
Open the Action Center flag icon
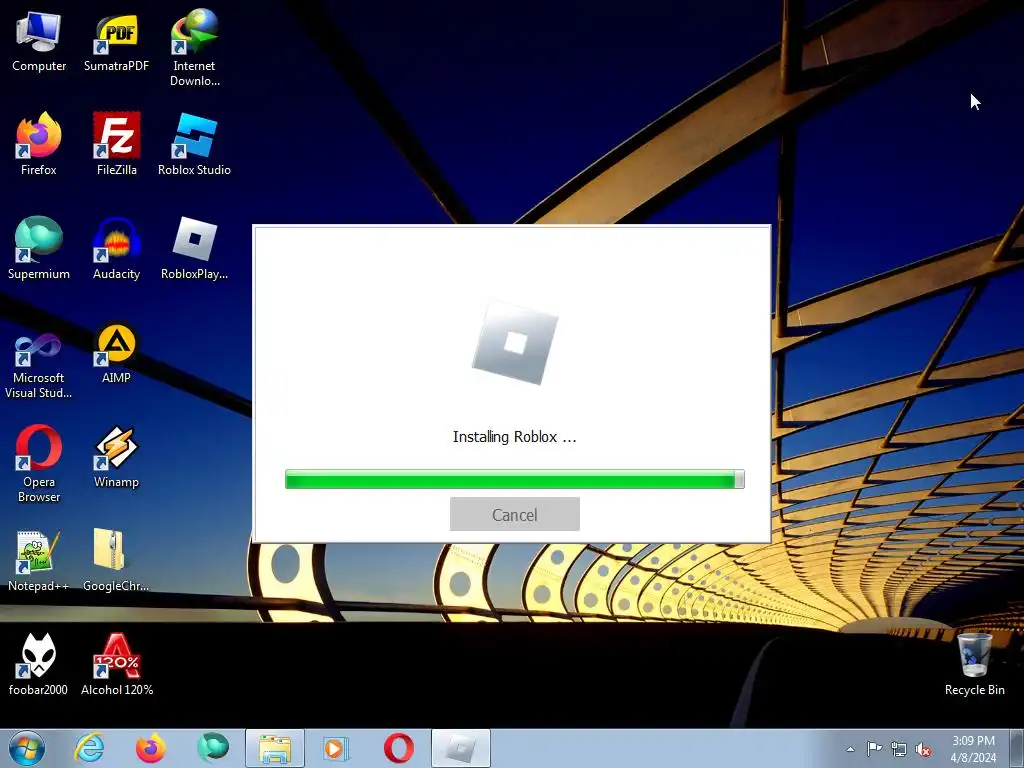(874, 749)
